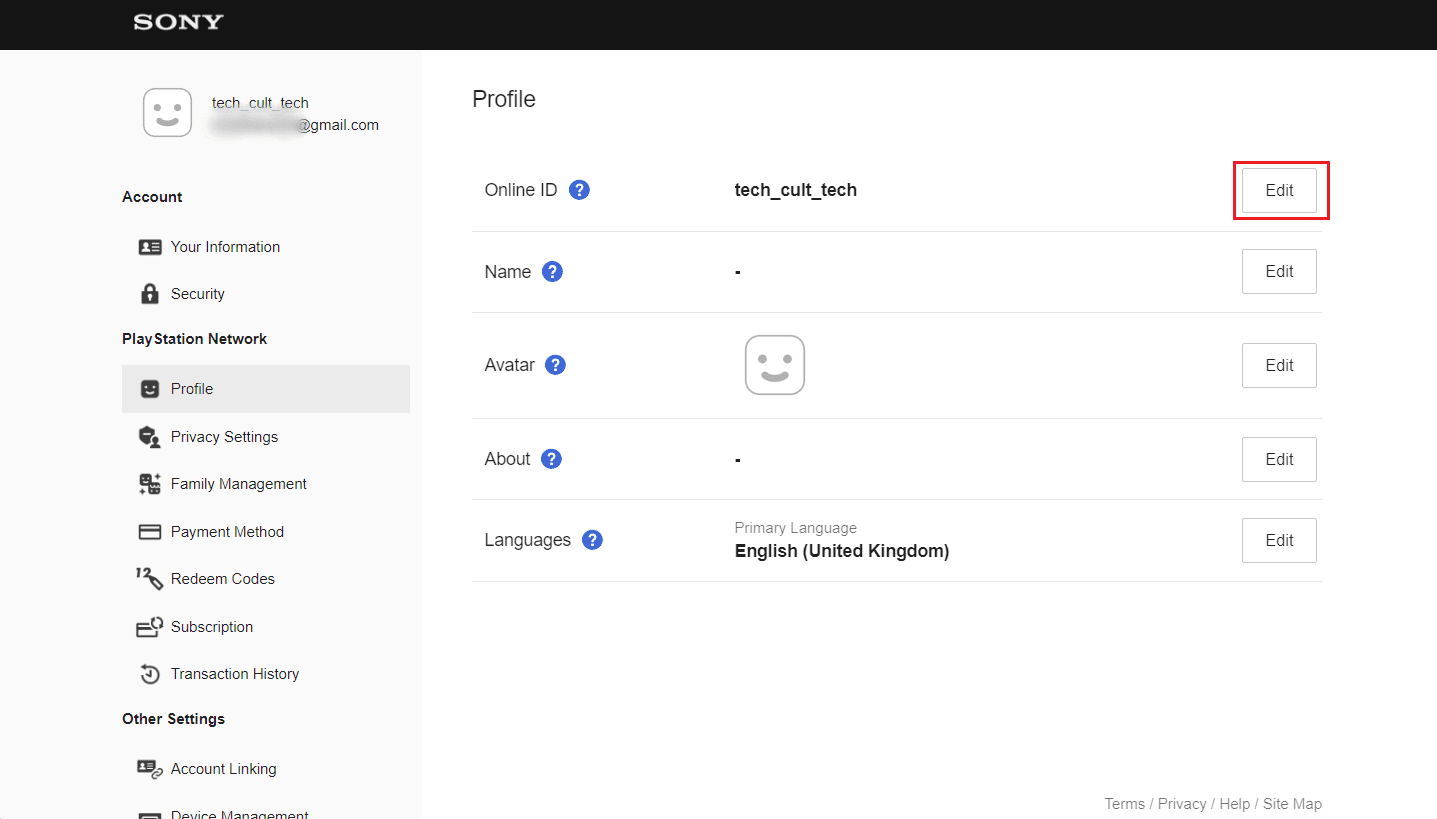Image resolution: width=1437 pixels, height=819 pixels.
Task: Navigate to Subscription settings
Action: 212,627
